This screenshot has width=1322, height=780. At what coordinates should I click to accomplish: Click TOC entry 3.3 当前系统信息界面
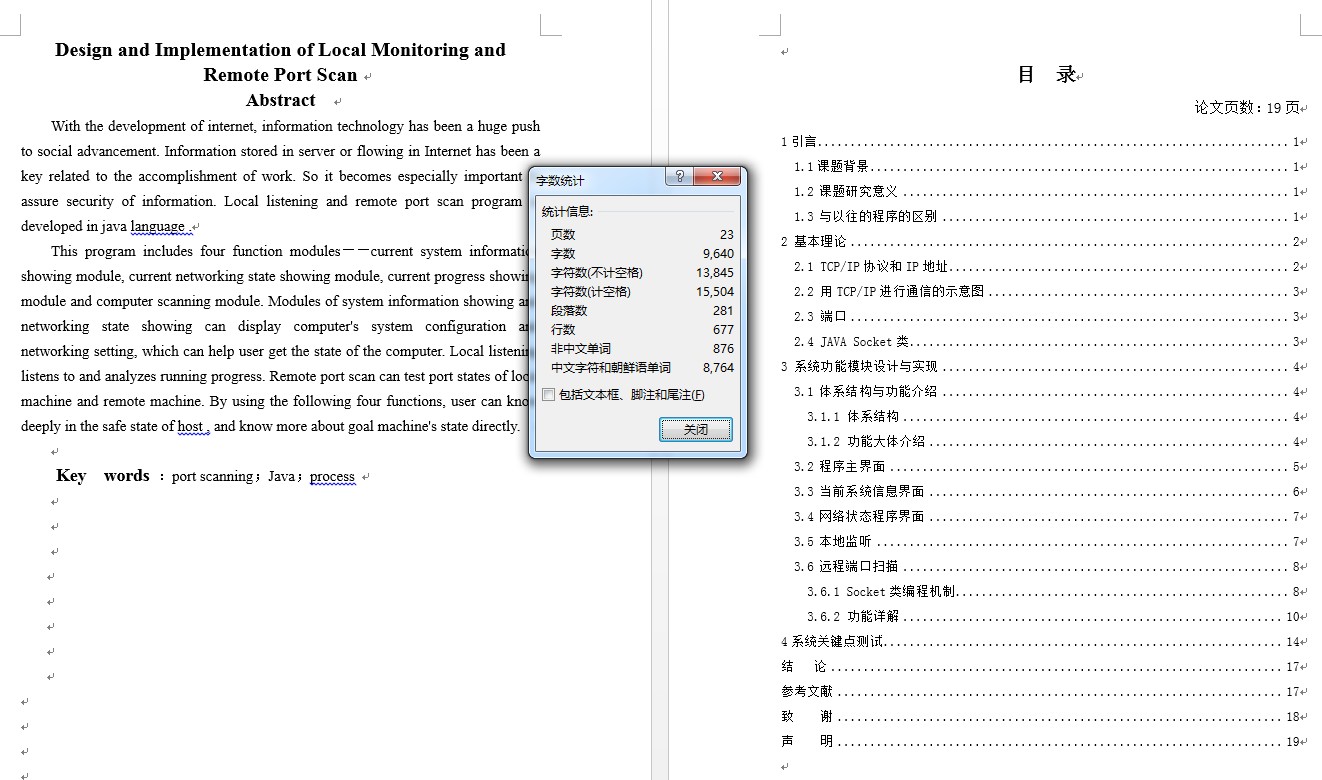(x=1047, y=492)
